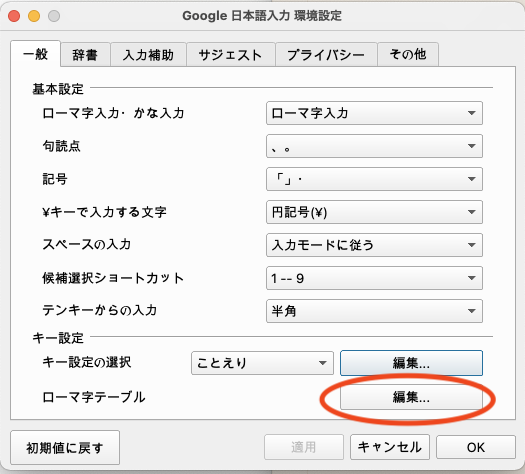
Task: Open the その他 tab
Action: tap(408, 55)
